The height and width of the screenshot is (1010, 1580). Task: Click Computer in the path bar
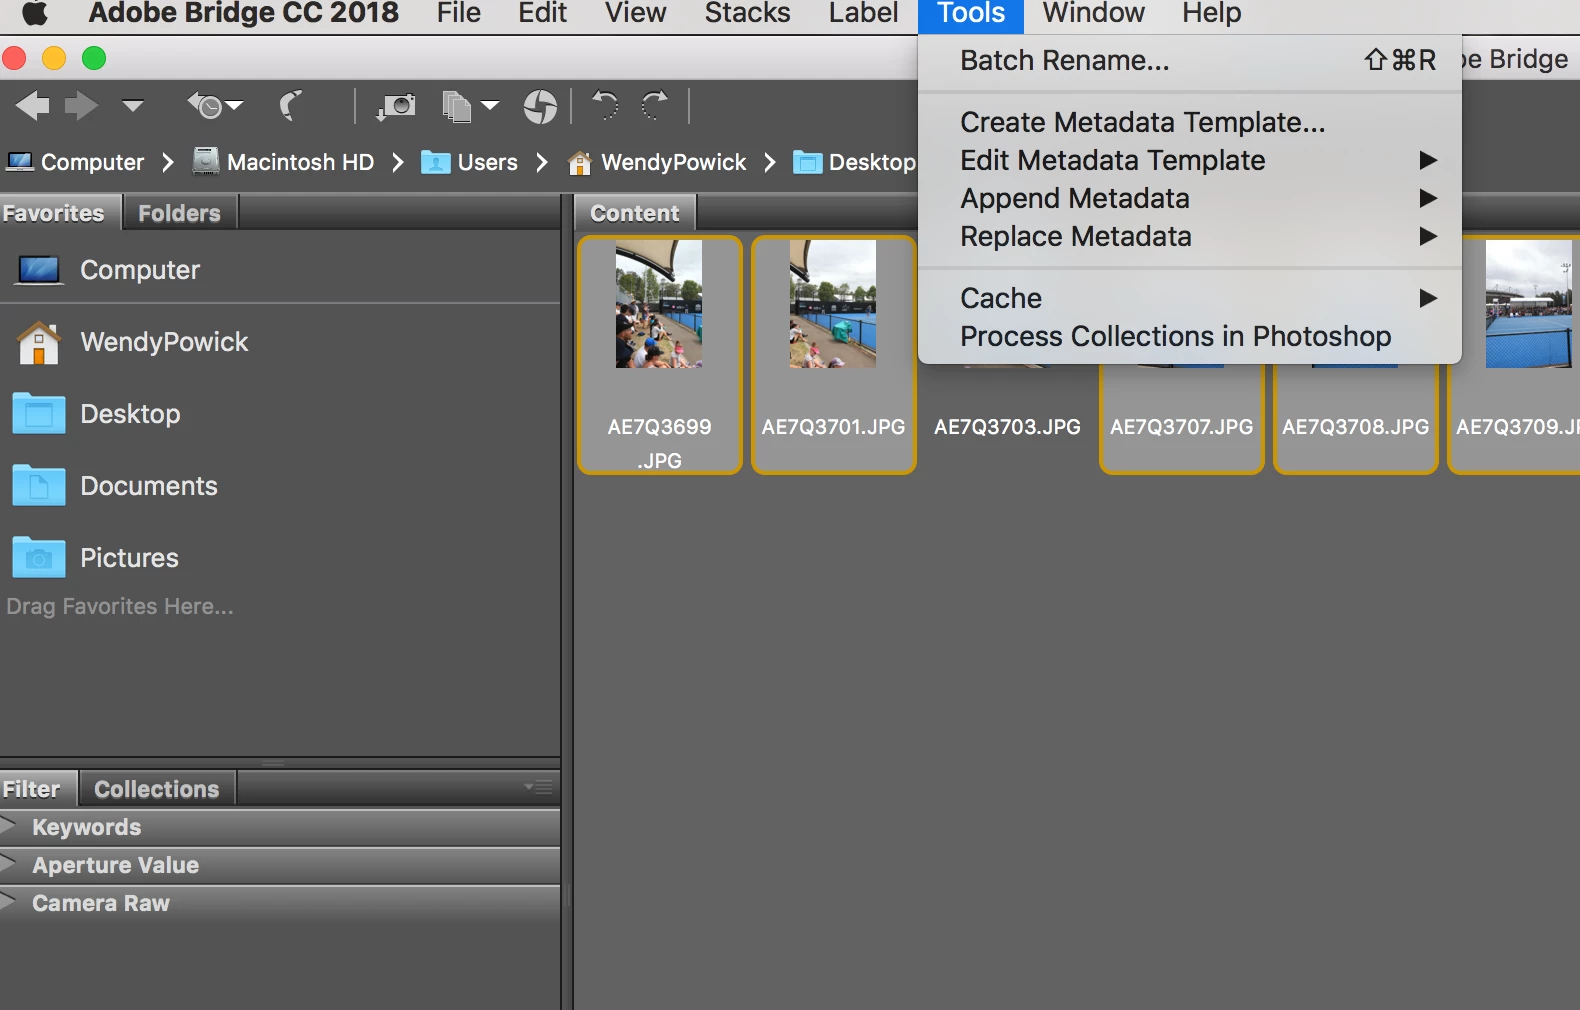click(76, 162)
